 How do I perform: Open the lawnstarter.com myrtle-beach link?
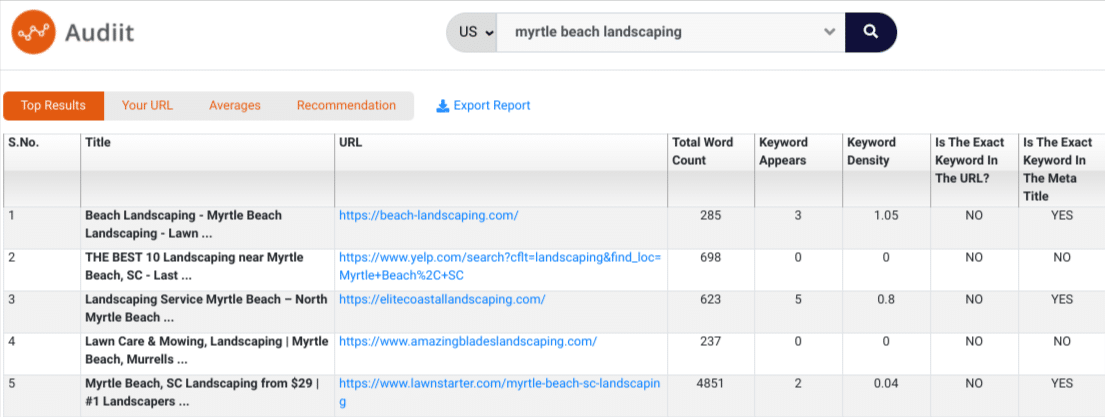[500, 392]
